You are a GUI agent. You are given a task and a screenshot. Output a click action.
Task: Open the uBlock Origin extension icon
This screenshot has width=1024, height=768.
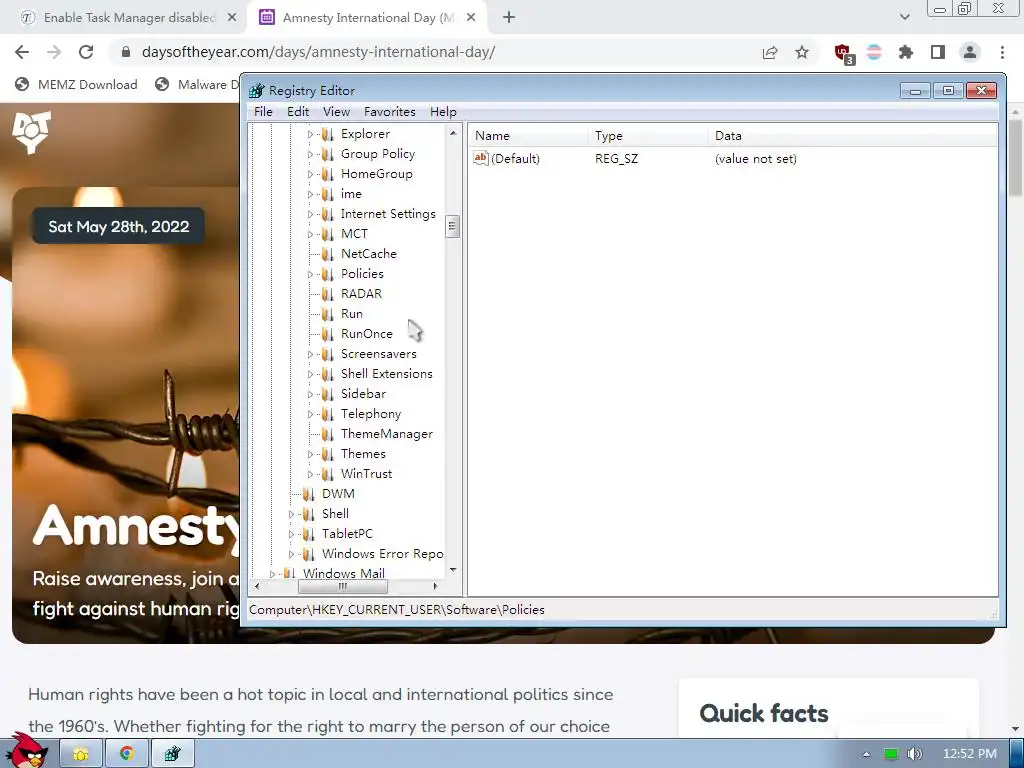tap(844, 54)
